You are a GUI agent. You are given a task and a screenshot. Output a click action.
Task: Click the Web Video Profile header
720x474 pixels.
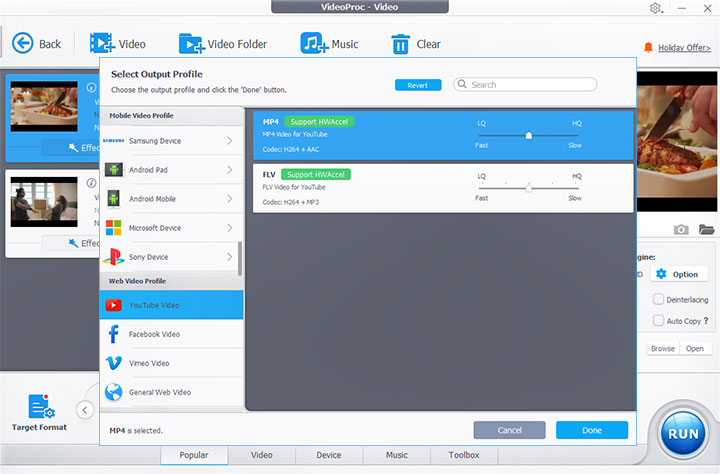[x=171, y=281]
